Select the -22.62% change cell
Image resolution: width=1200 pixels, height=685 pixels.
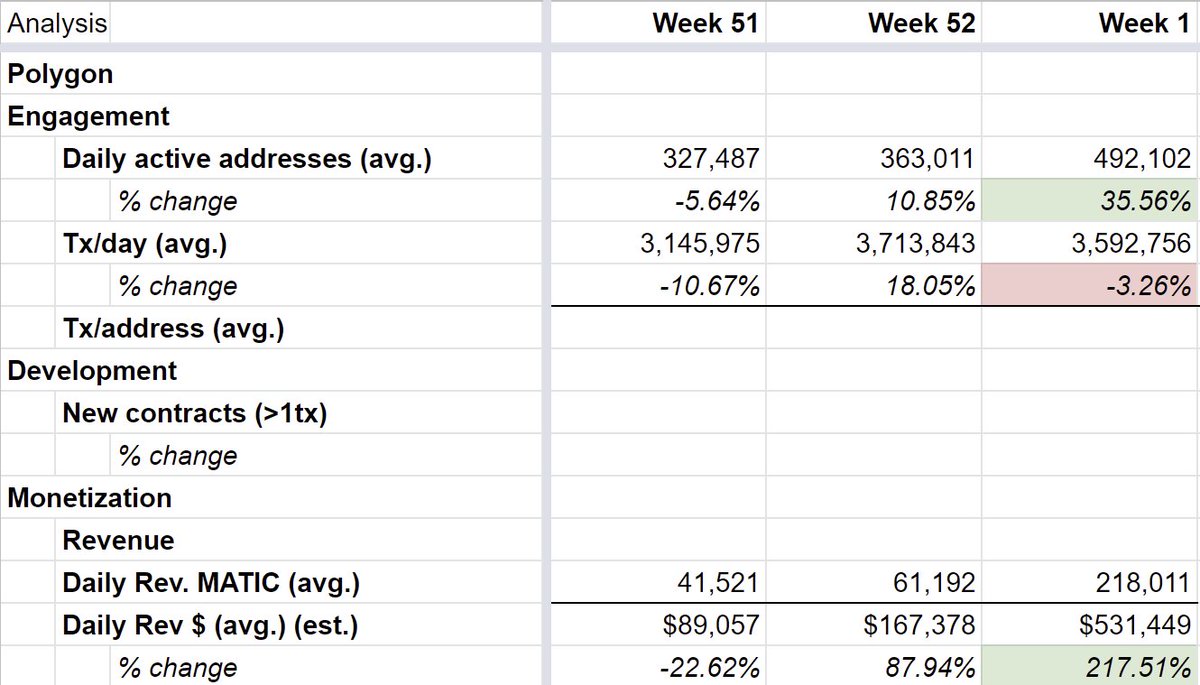click(x=659, y=667)
